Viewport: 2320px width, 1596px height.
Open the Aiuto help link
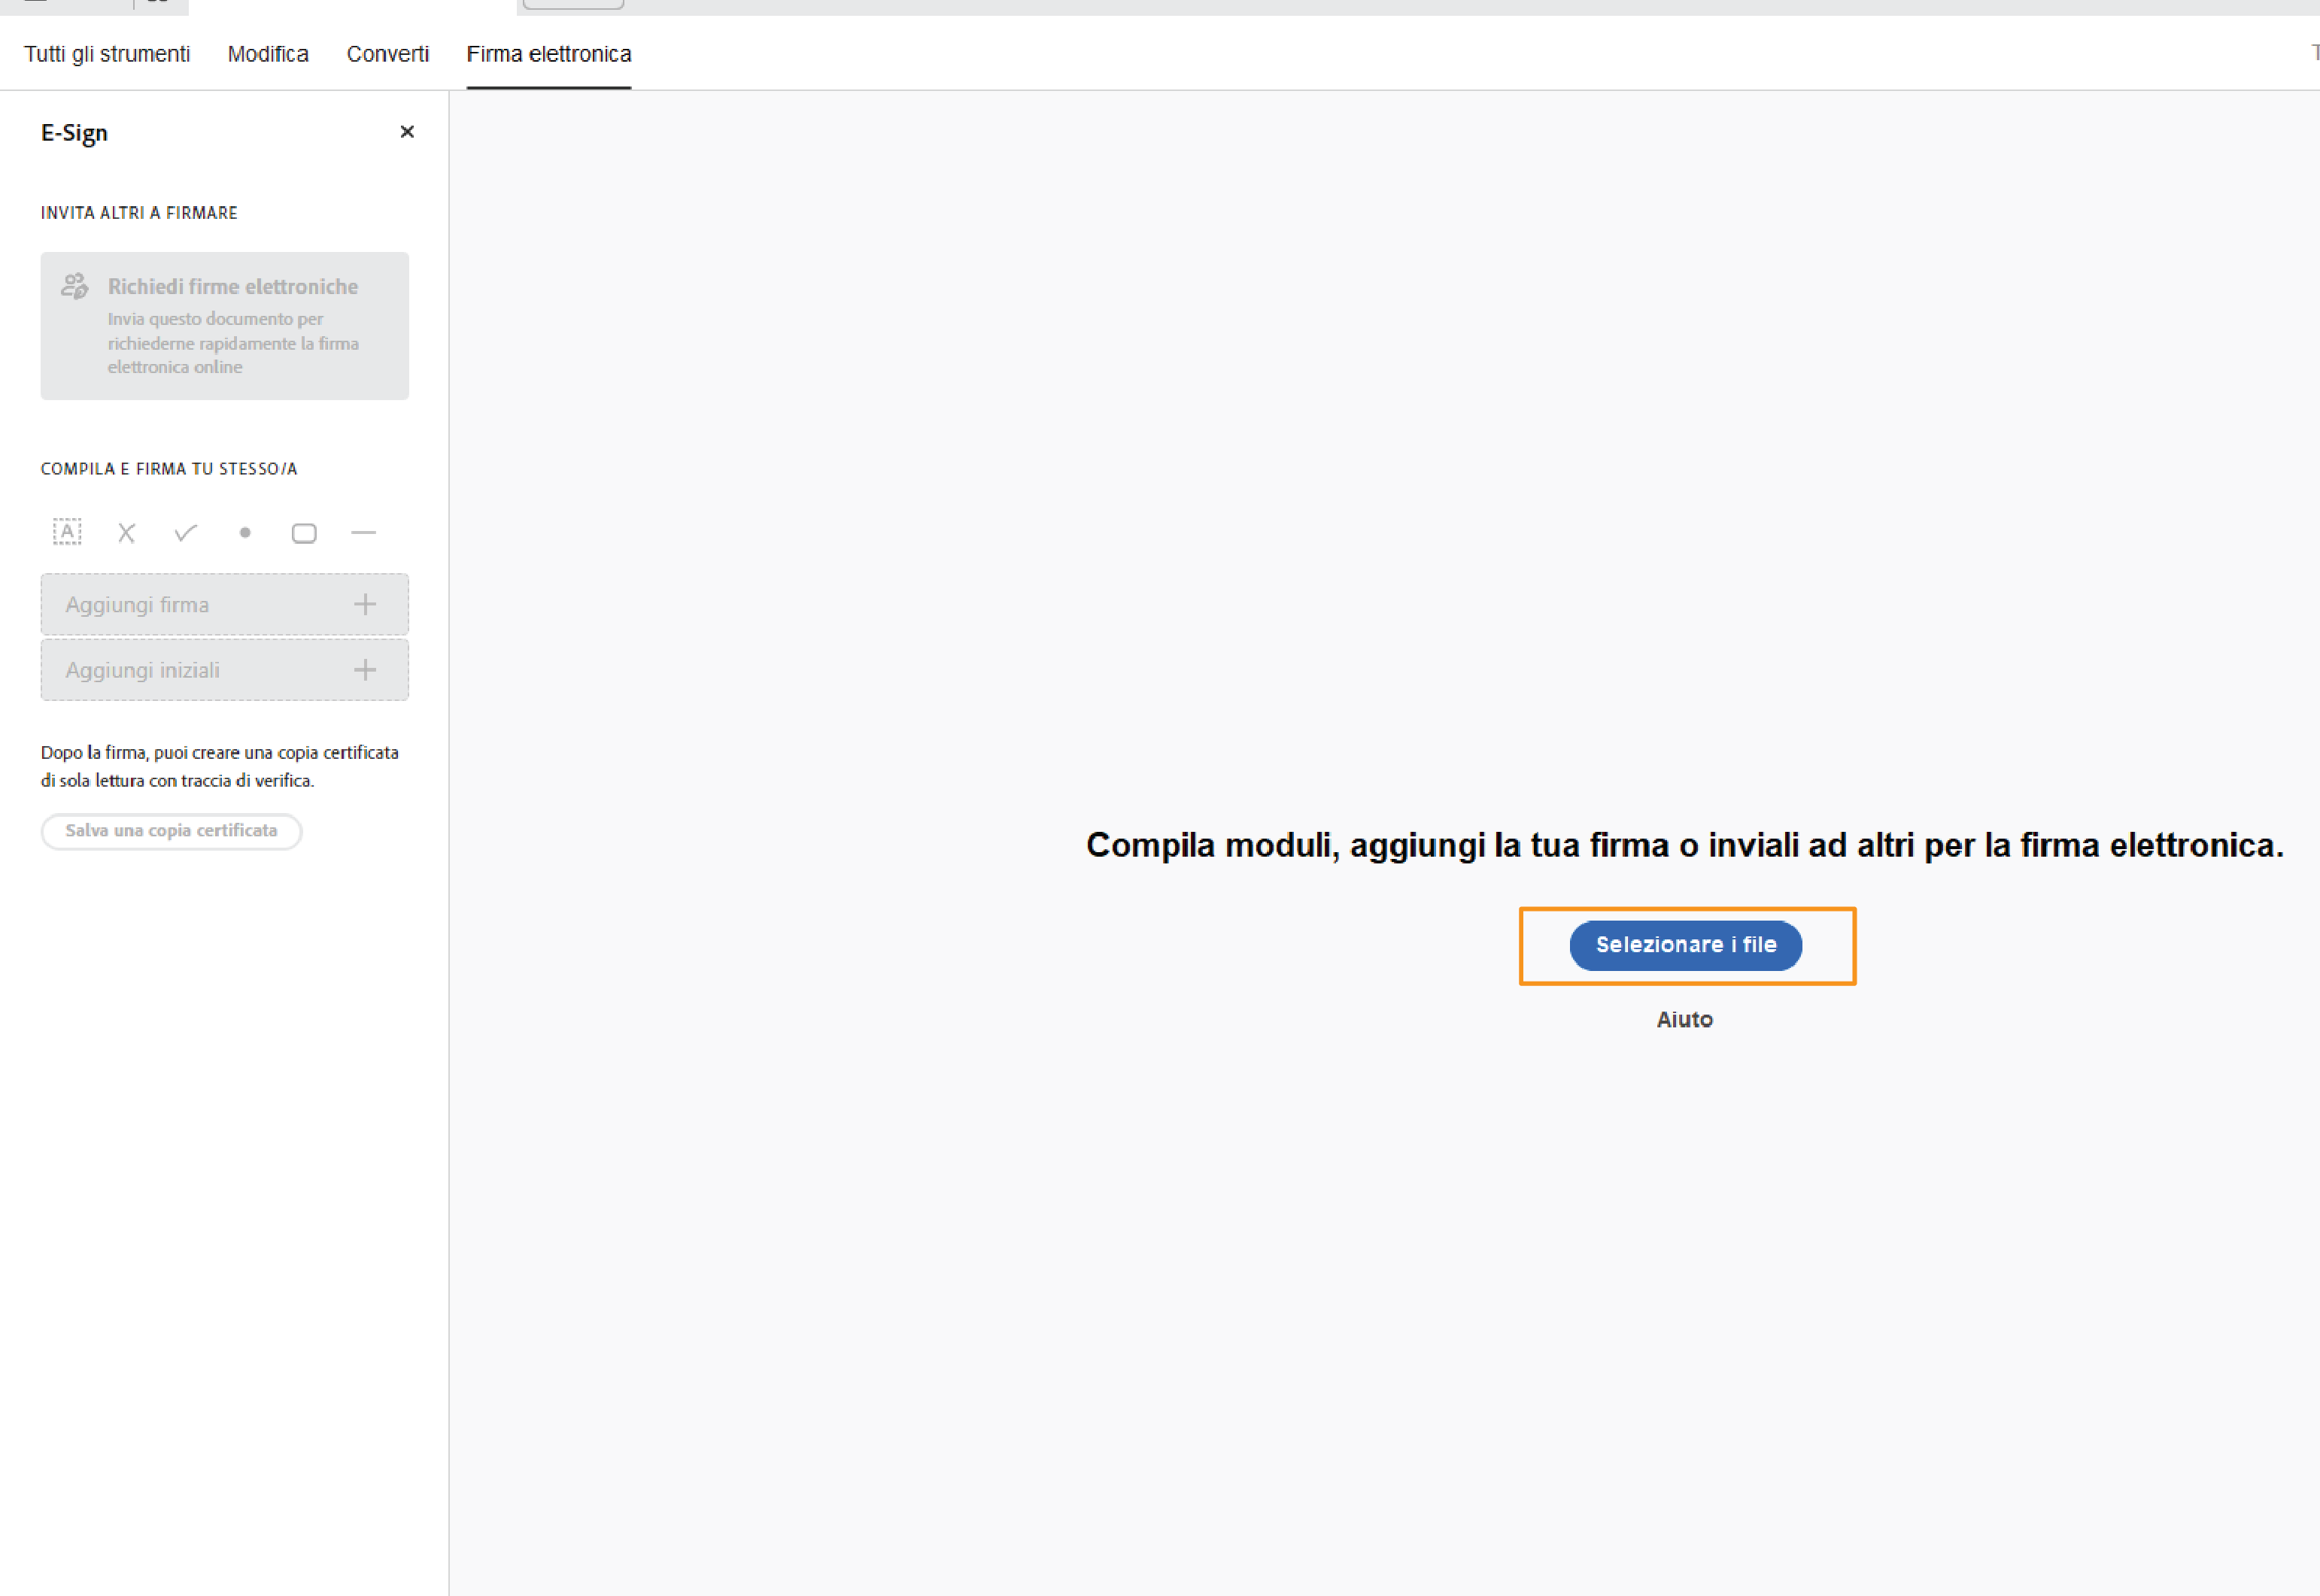pyautogui.click(x=1685, y=1020)
